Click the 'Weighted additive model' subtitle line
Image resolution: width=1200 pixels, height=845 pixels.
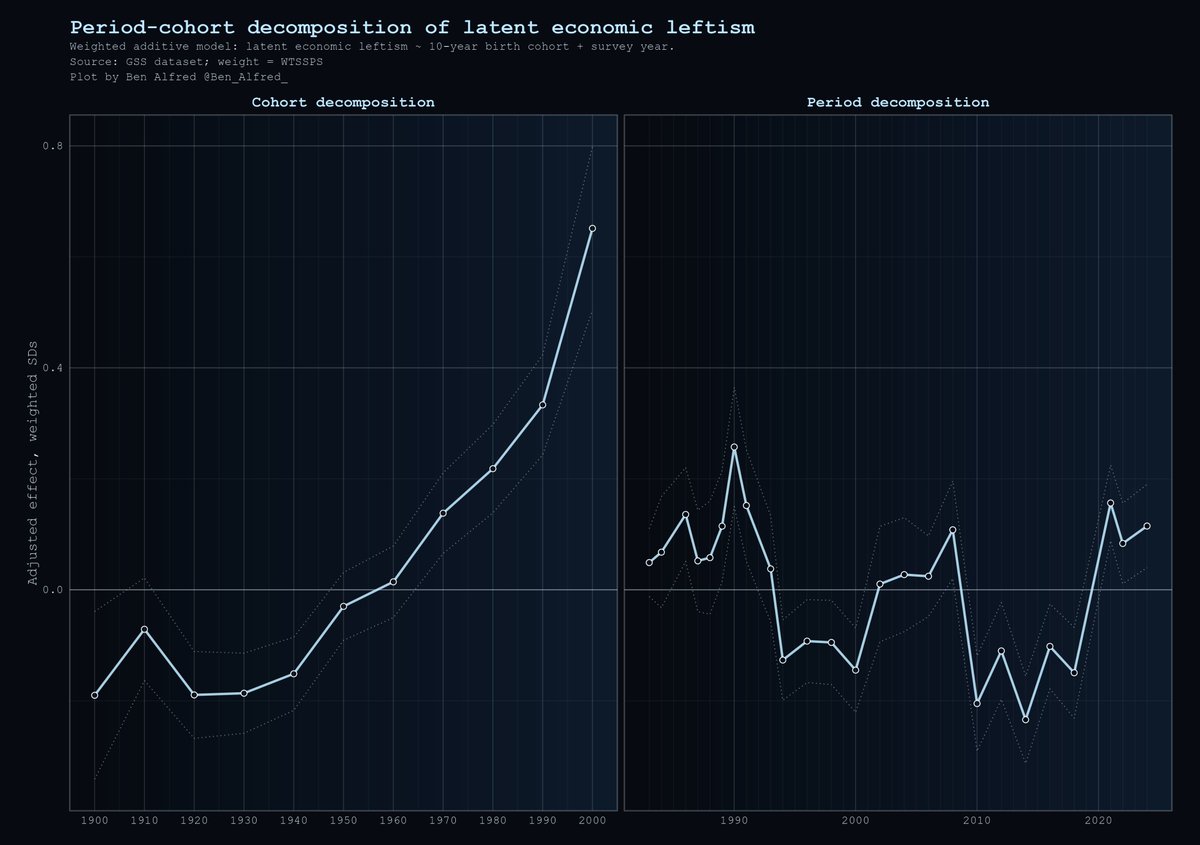[x=372, y=47]
